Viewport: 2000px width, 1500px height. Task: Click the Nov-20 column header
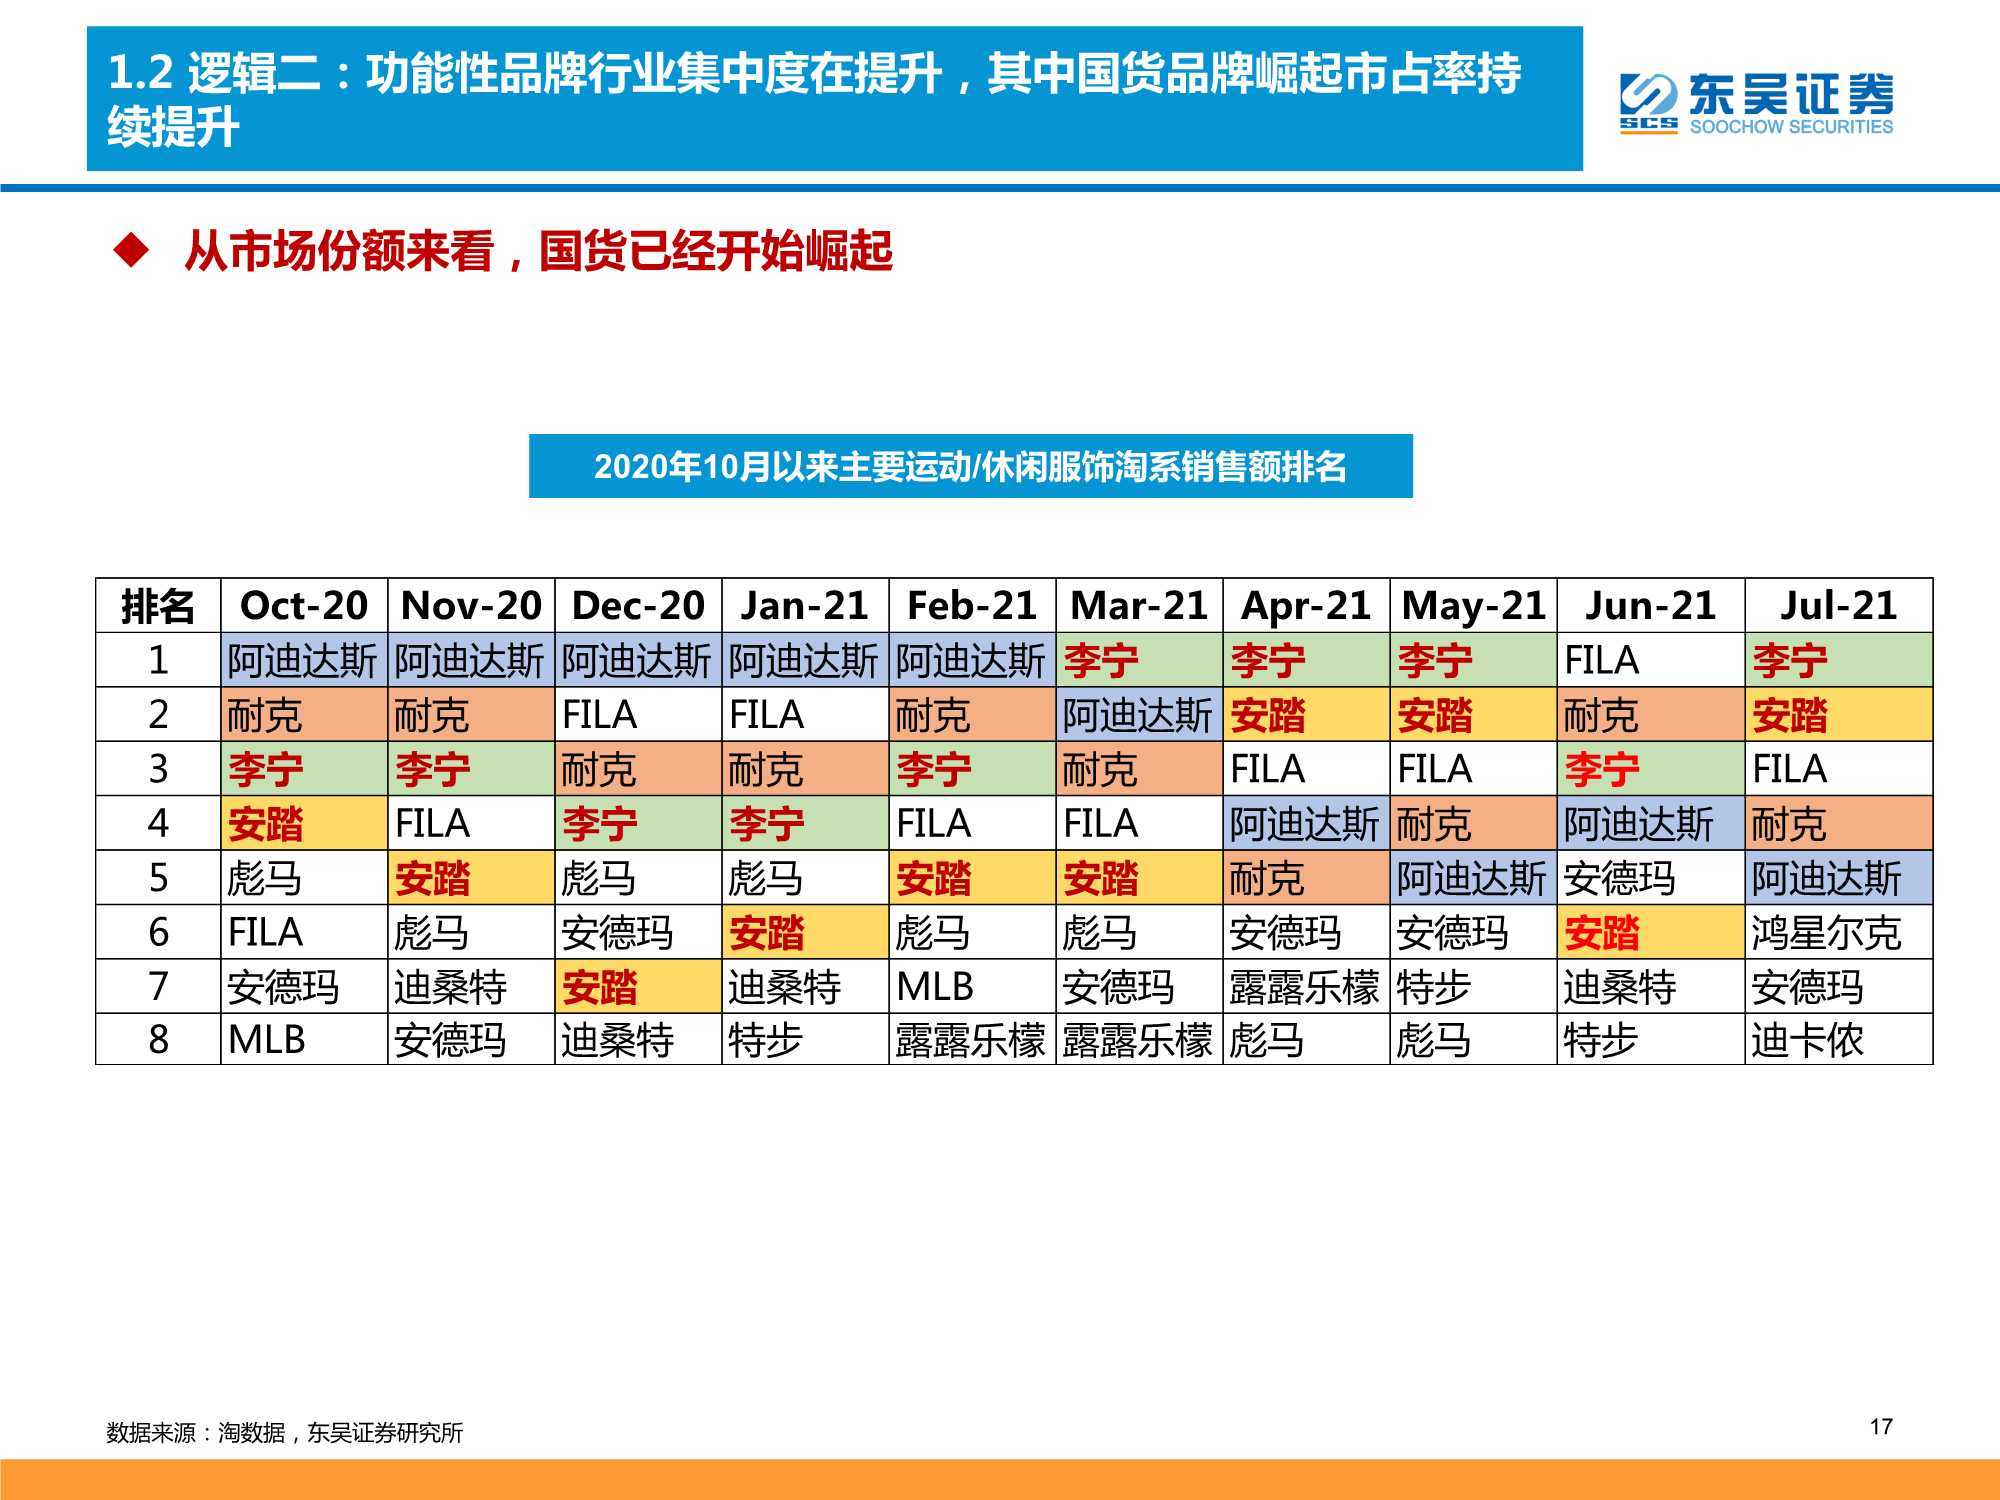471,605
